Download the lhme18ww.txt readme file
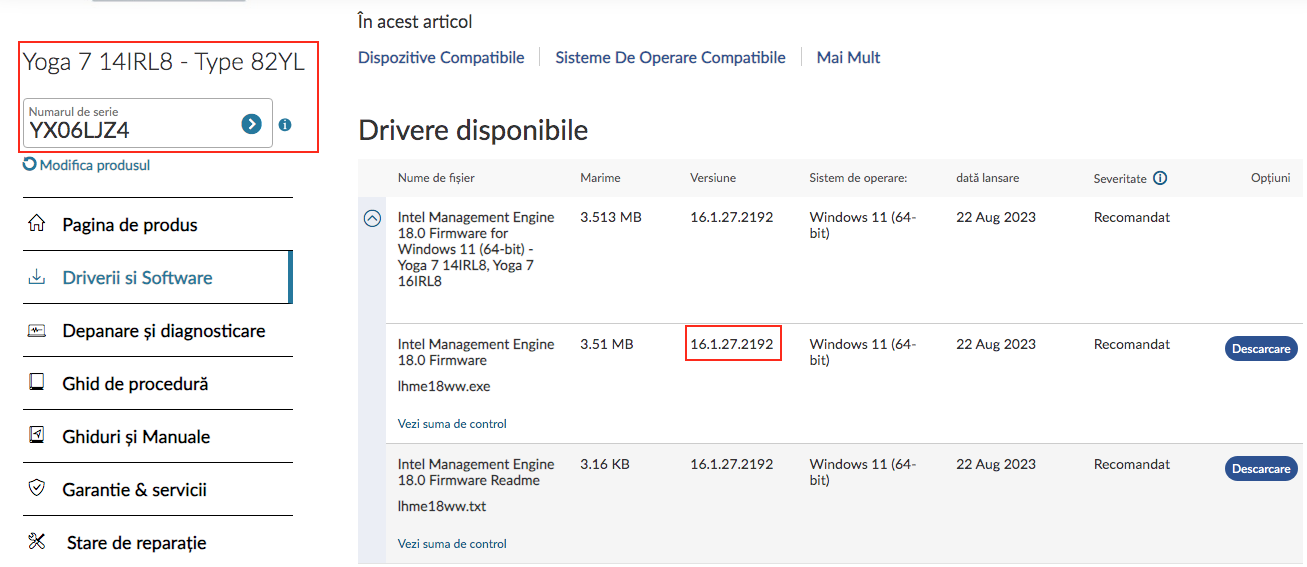This screenshot has height=567, width=1307. click(x=1261, y=469)
